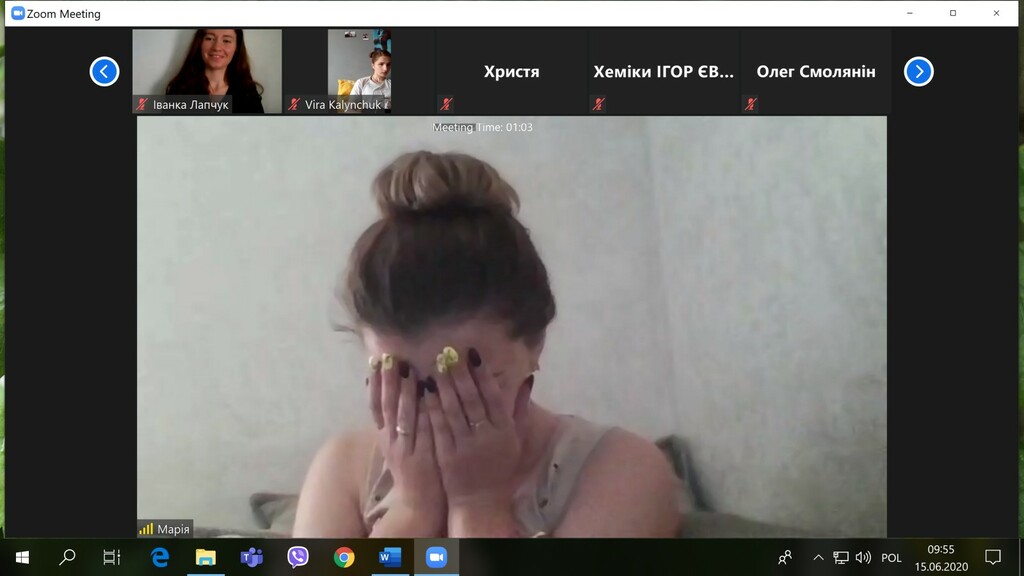Launch Microsoft Edge from the taskbar
The height and width of the screenshot is (576, 1024).
click(x=159, y=557)
